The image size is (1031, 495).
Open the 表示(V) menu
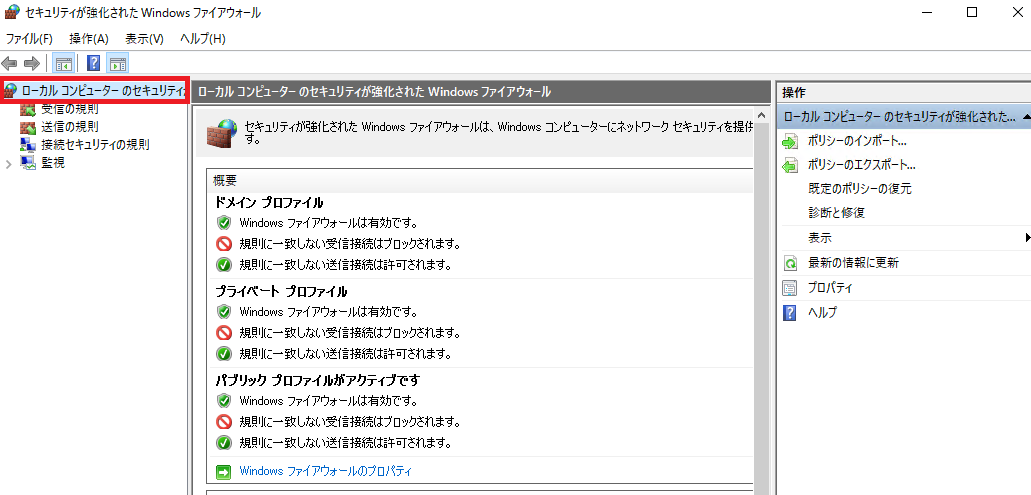coord(144,39)
